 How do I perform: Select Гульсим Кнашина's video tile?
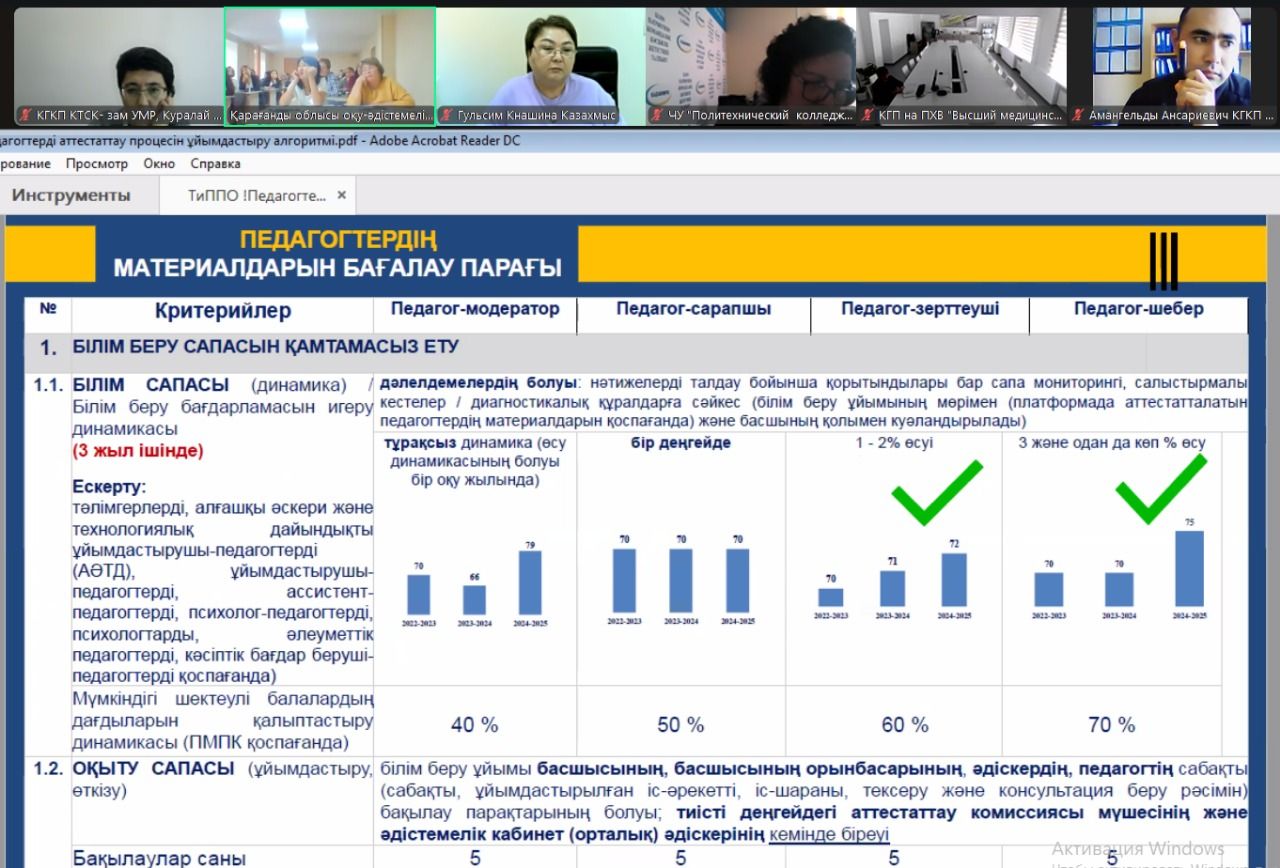(540, 60)
